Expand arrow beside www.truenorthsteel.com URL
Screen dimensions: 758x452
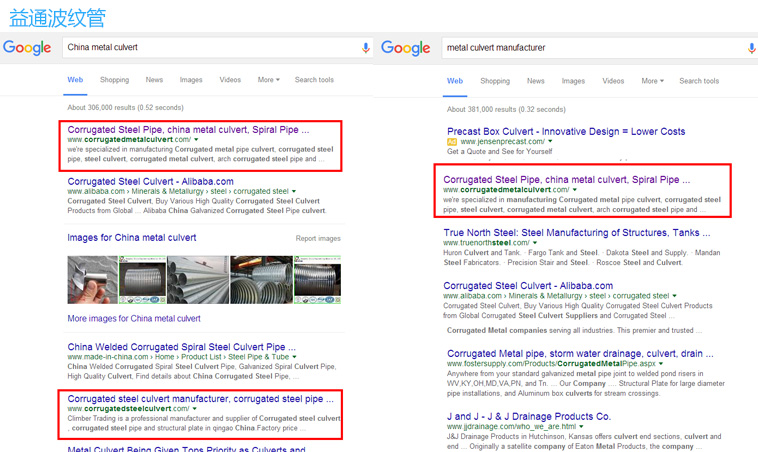(x=535, y=243)
